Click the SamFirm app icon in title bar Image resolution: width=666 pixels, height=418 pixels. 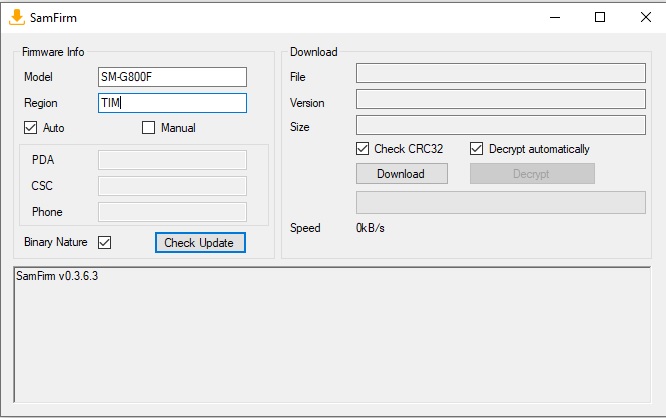pyautogui.click(x=17, y=17)
